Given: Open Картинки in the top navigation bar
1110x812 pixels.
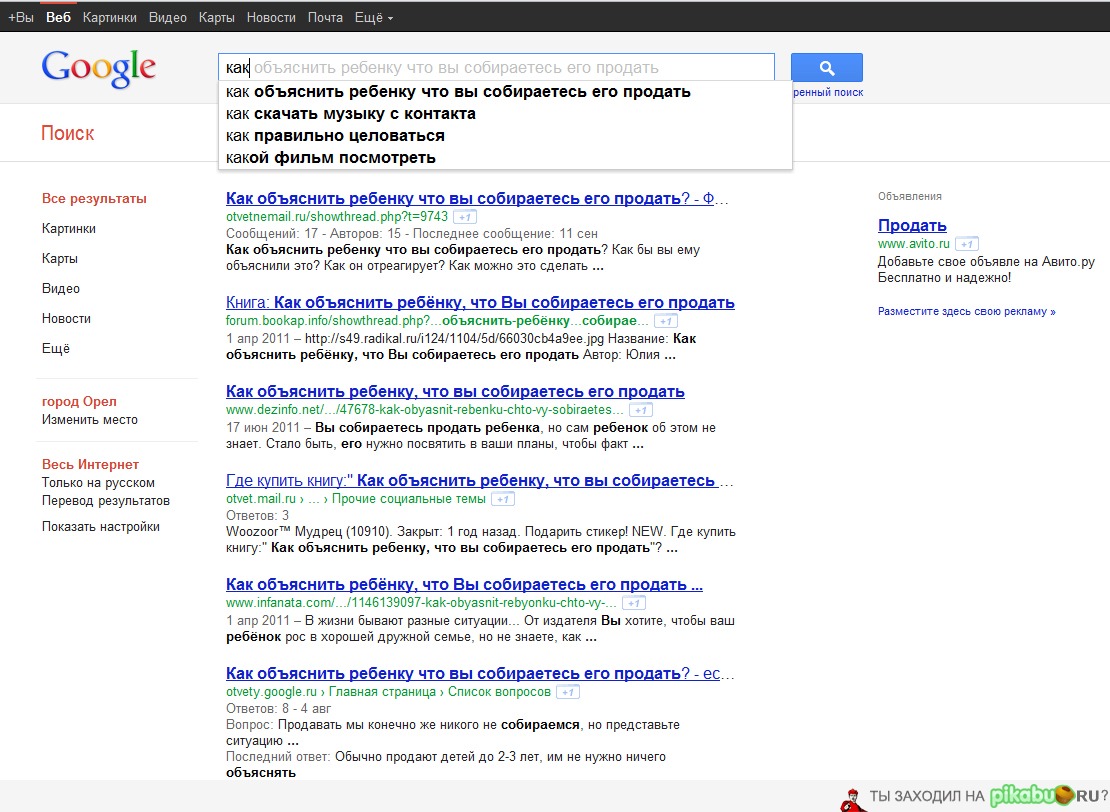Looking at the screenshot, I should click(x=110, y=18).
